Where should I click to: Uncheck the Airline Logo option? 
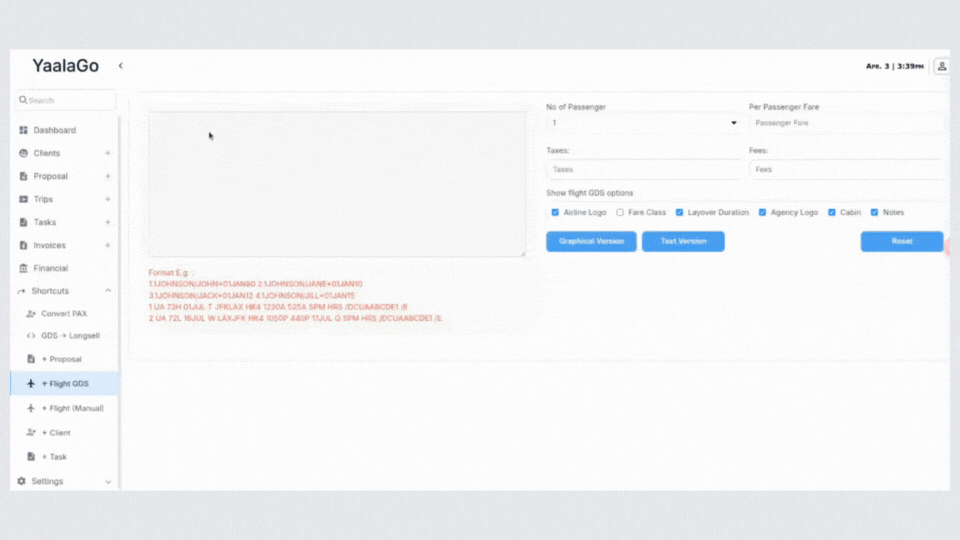pos(555,212)
